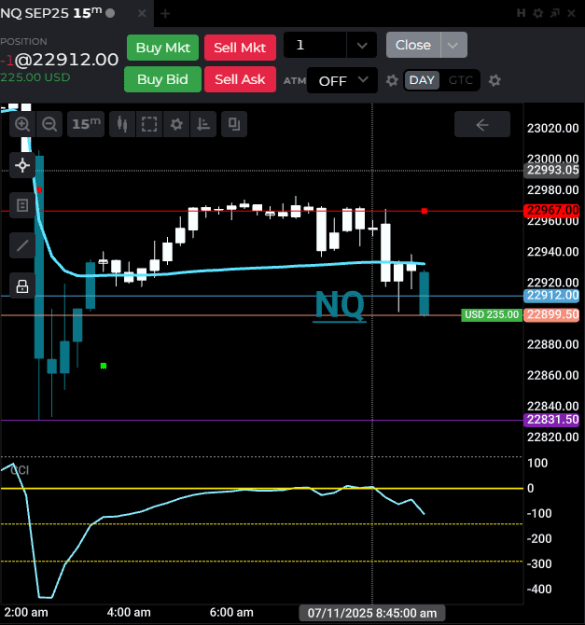
Task: Click the red marker on the 22967 line
Action: [x=424, y=211]
